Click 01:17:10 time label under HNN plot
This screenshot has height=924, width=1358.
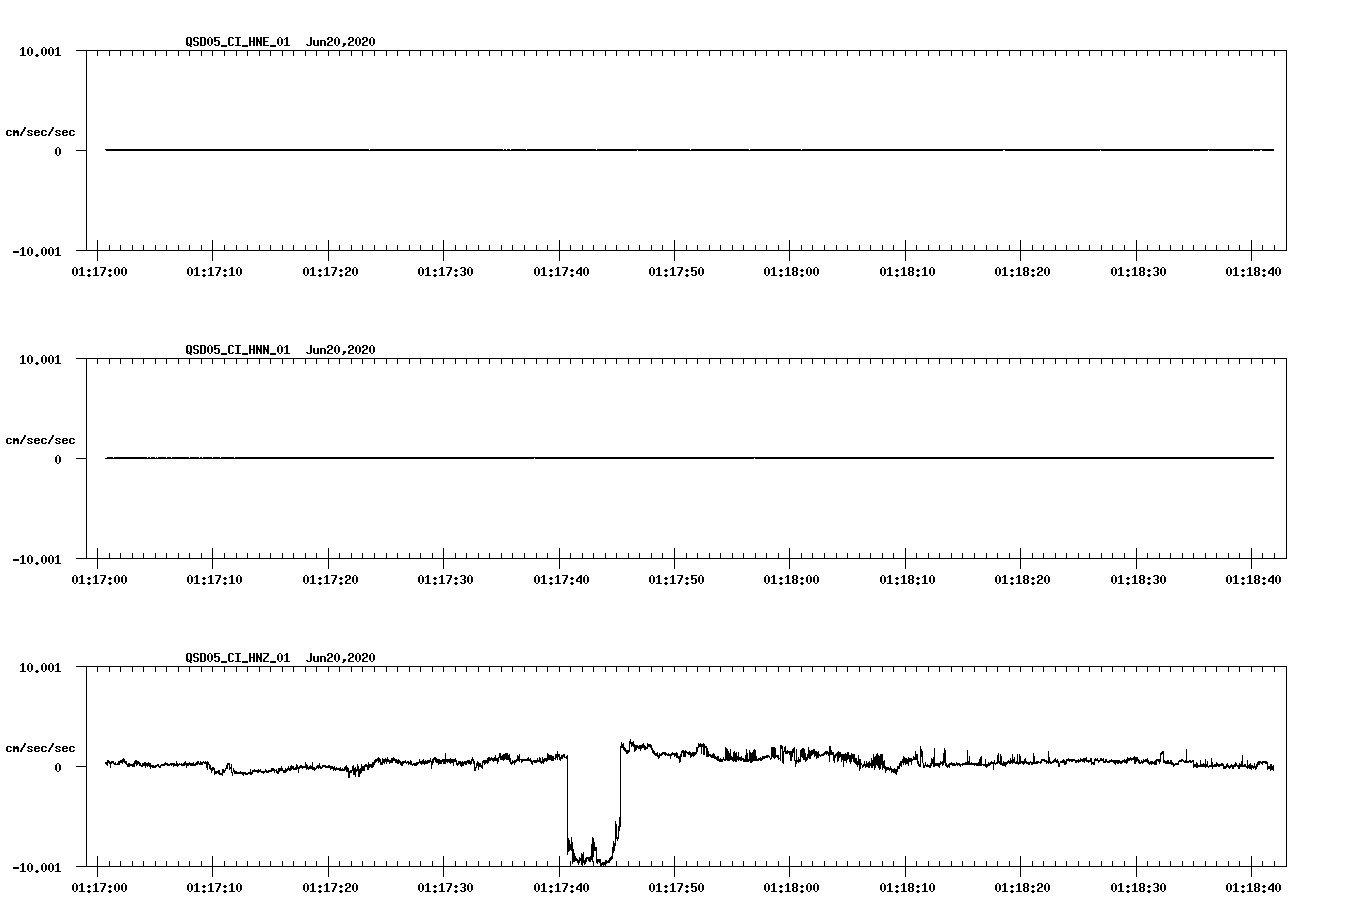point(215,580)
